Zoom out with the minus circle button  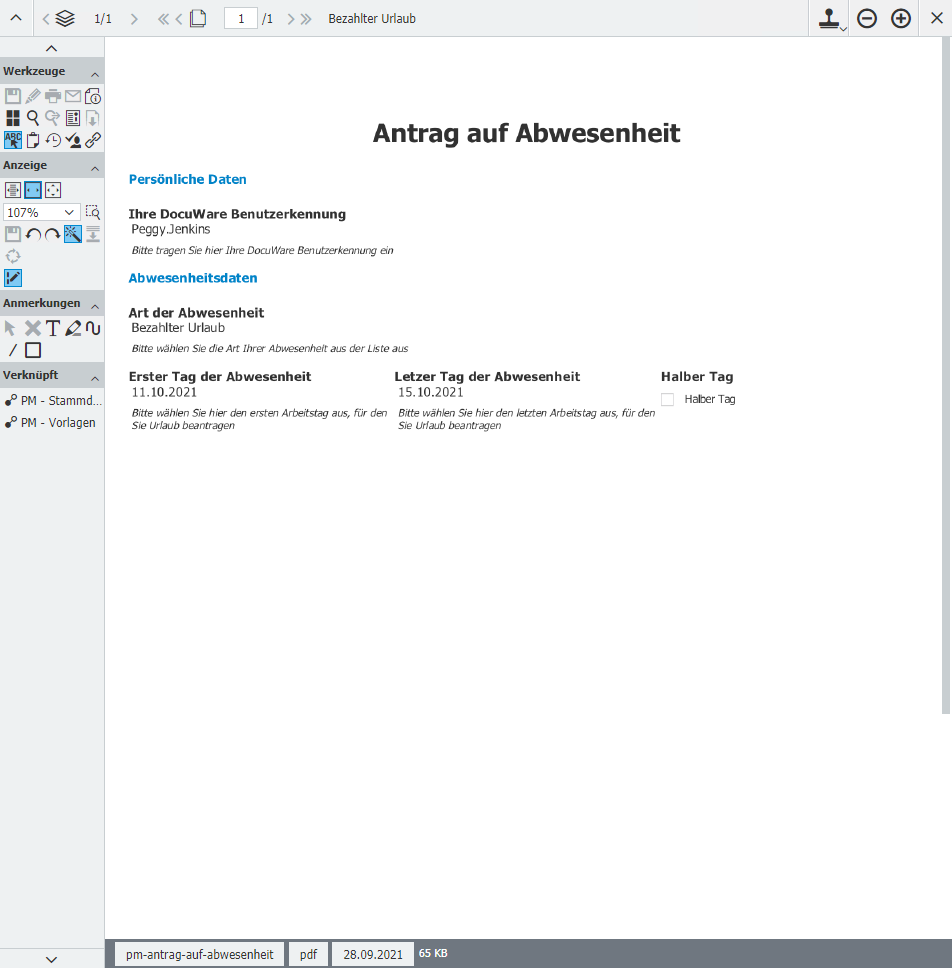pos(867,19)
